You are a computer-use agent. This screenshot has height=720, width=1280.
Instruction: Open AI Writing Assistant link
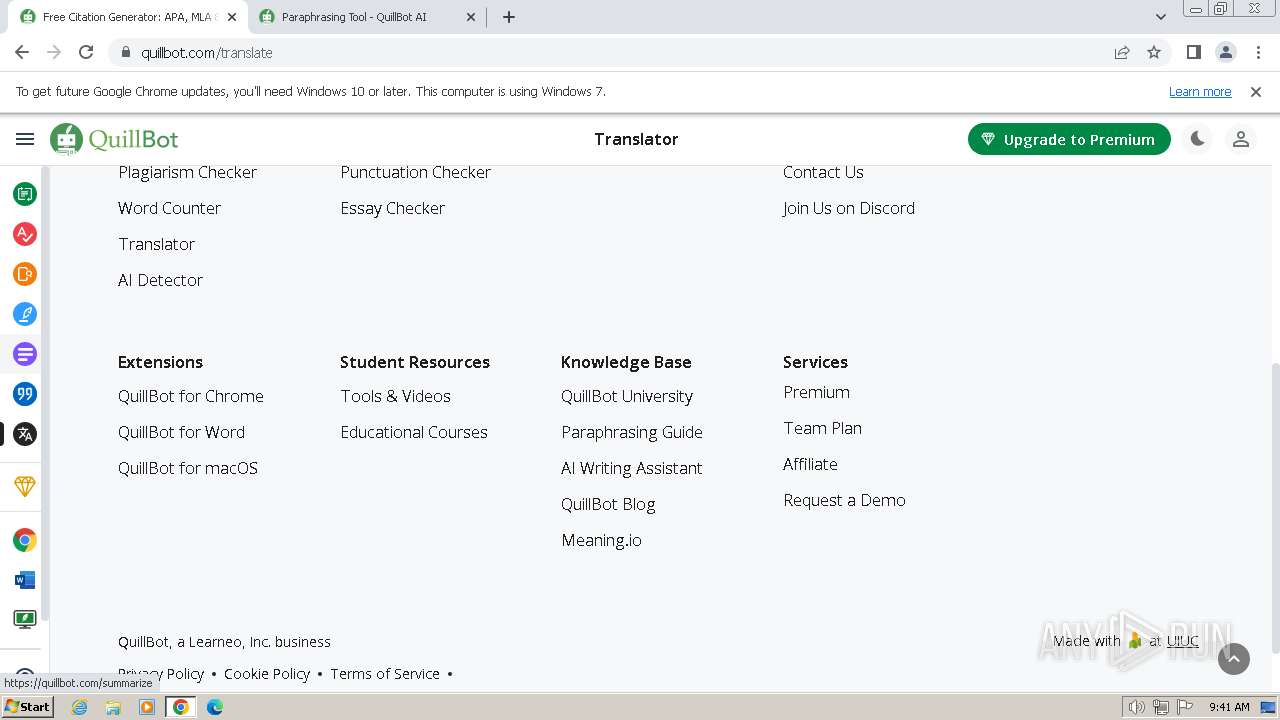pos(632,468)
